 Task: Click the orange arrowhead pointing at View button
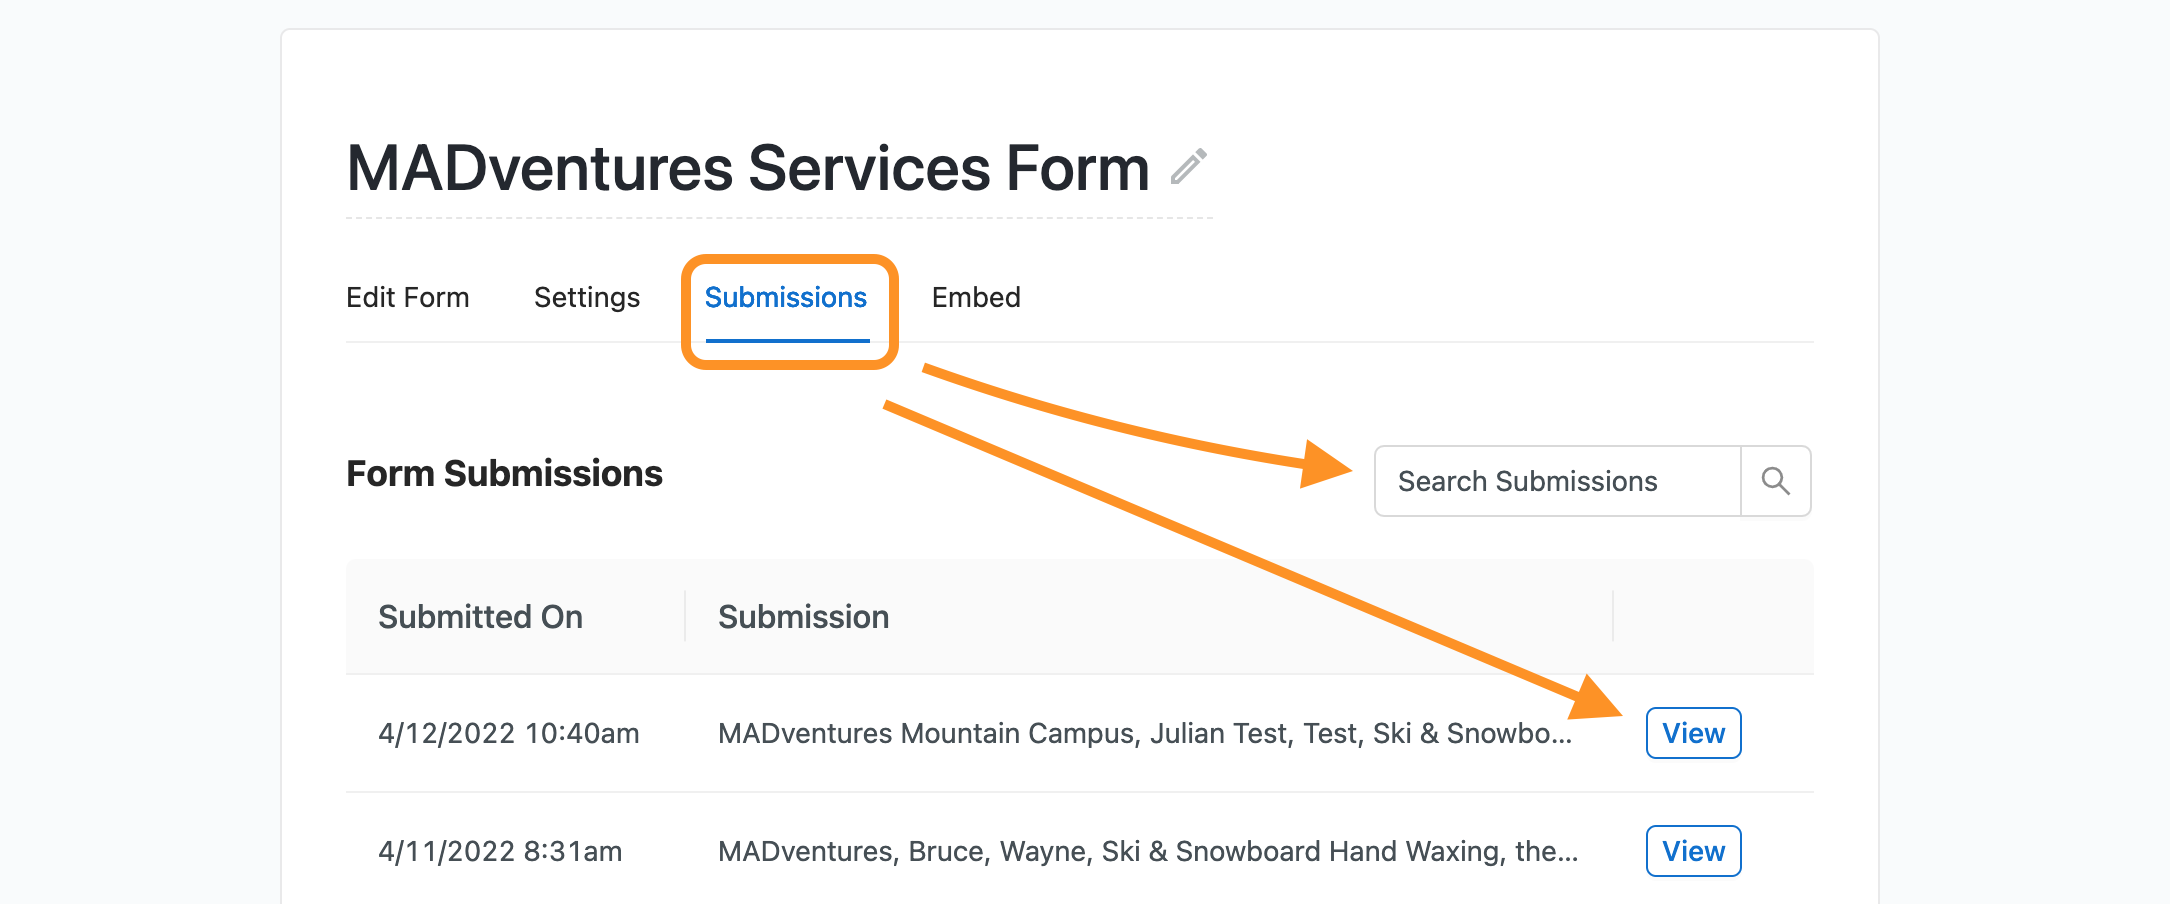tap(1596, 698)
